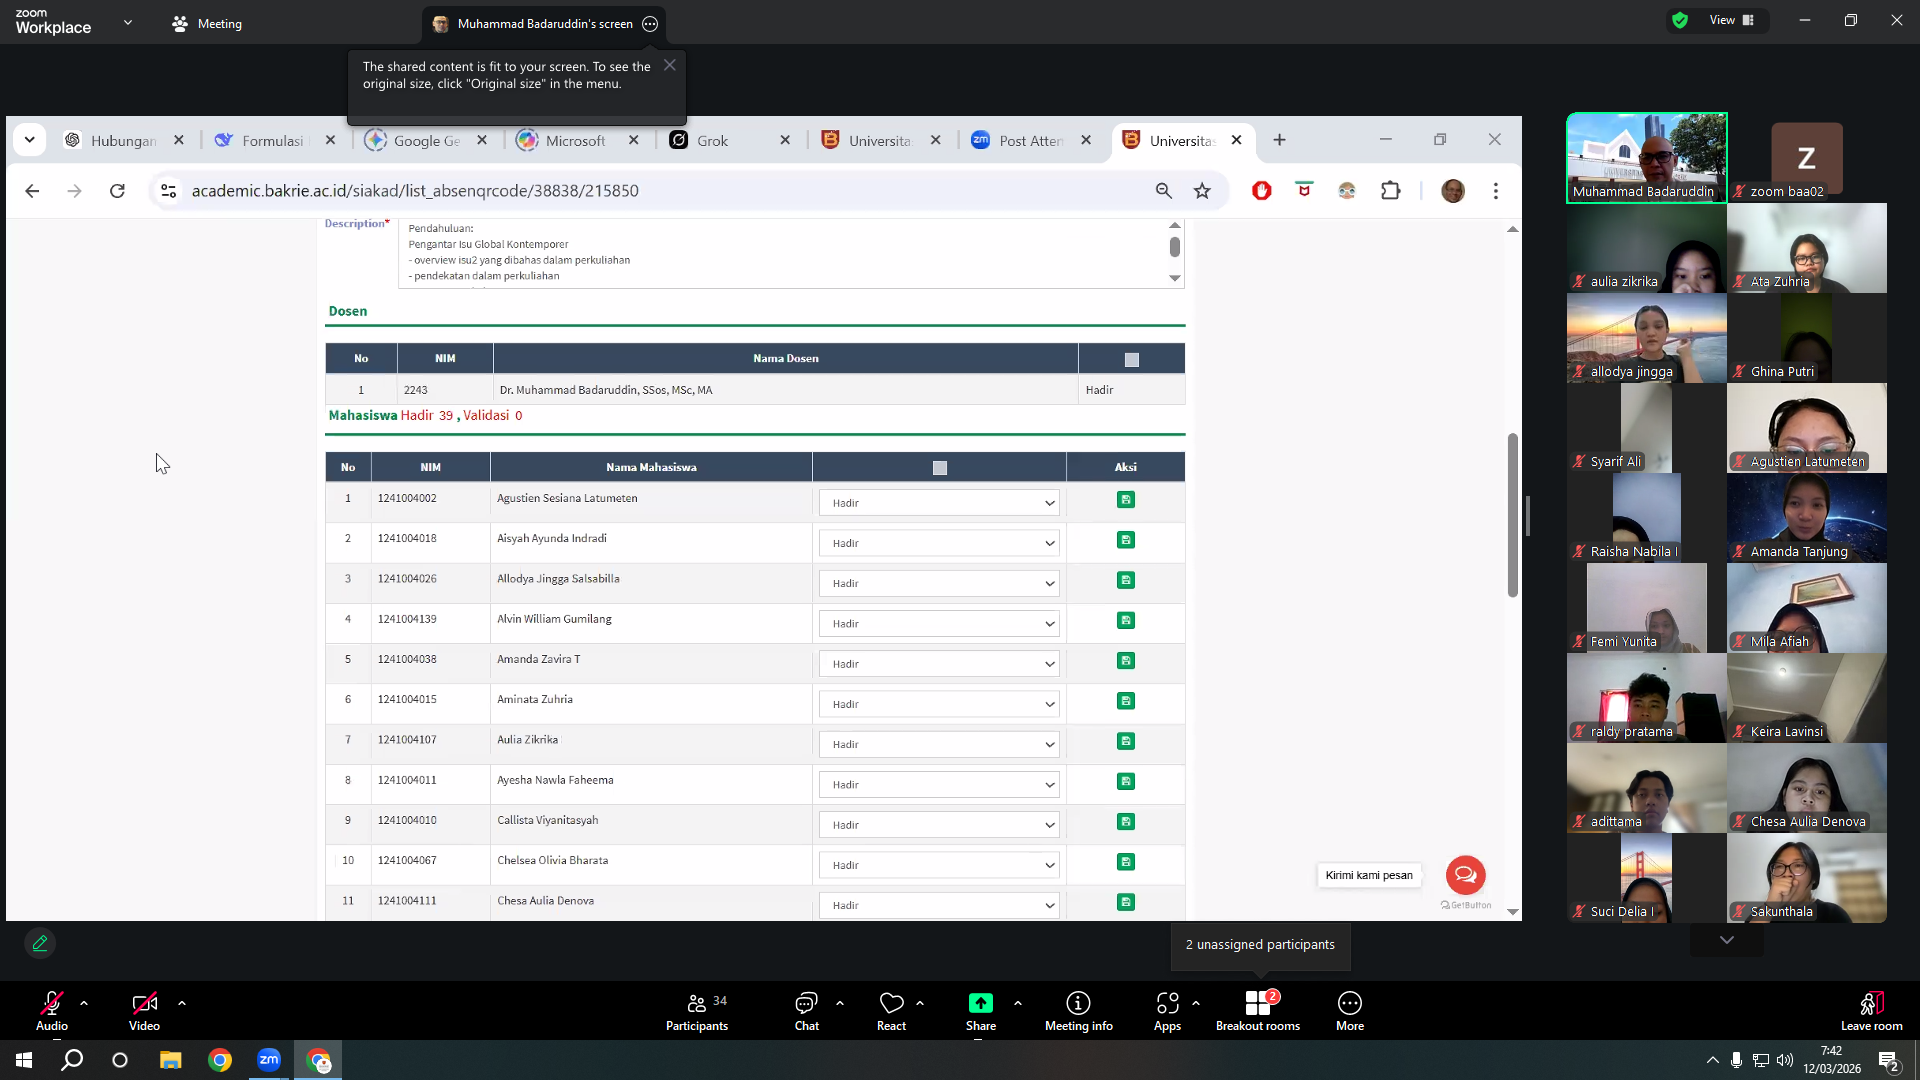This screenshot has width=1920, height=1080.
Task: Bookmark this page with the star icon
Action: [1202, 191]
